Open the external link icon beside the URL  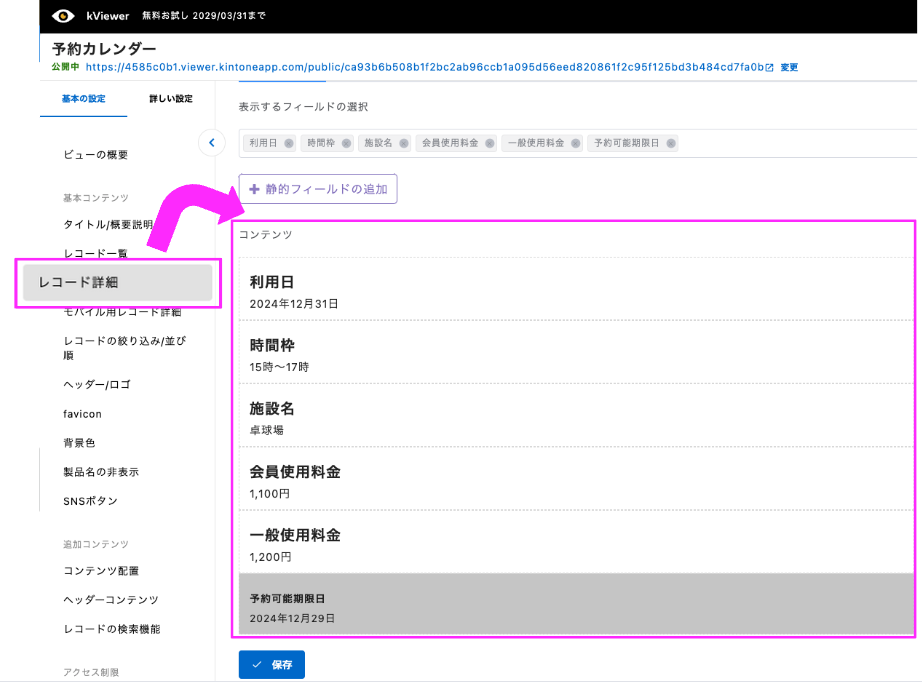coord(769,68)
